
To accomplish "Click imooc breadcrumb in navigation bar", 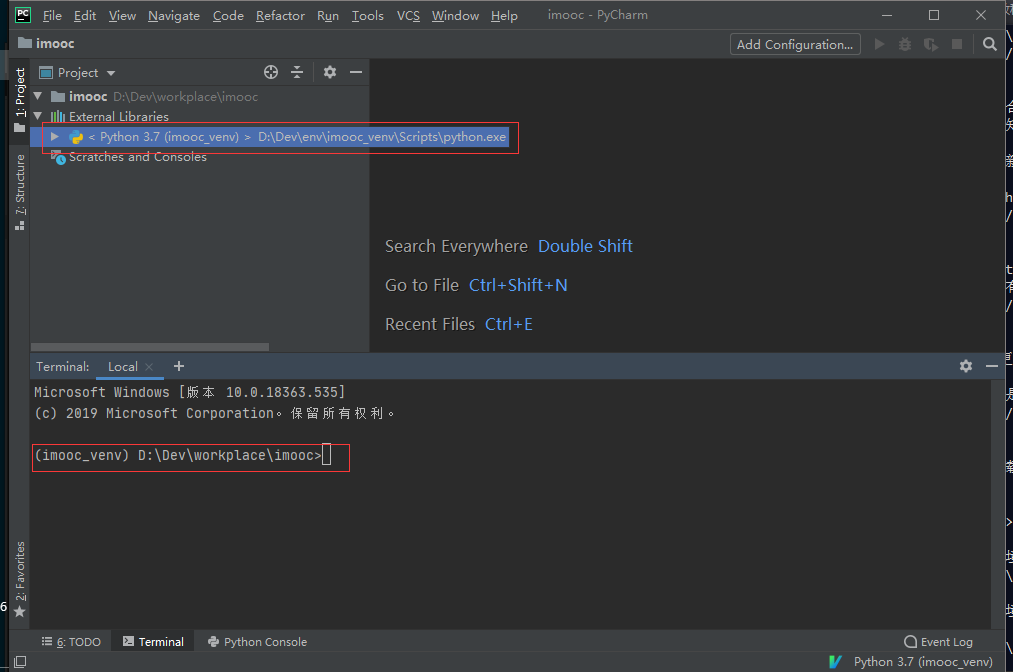I will tap(47, 43).
